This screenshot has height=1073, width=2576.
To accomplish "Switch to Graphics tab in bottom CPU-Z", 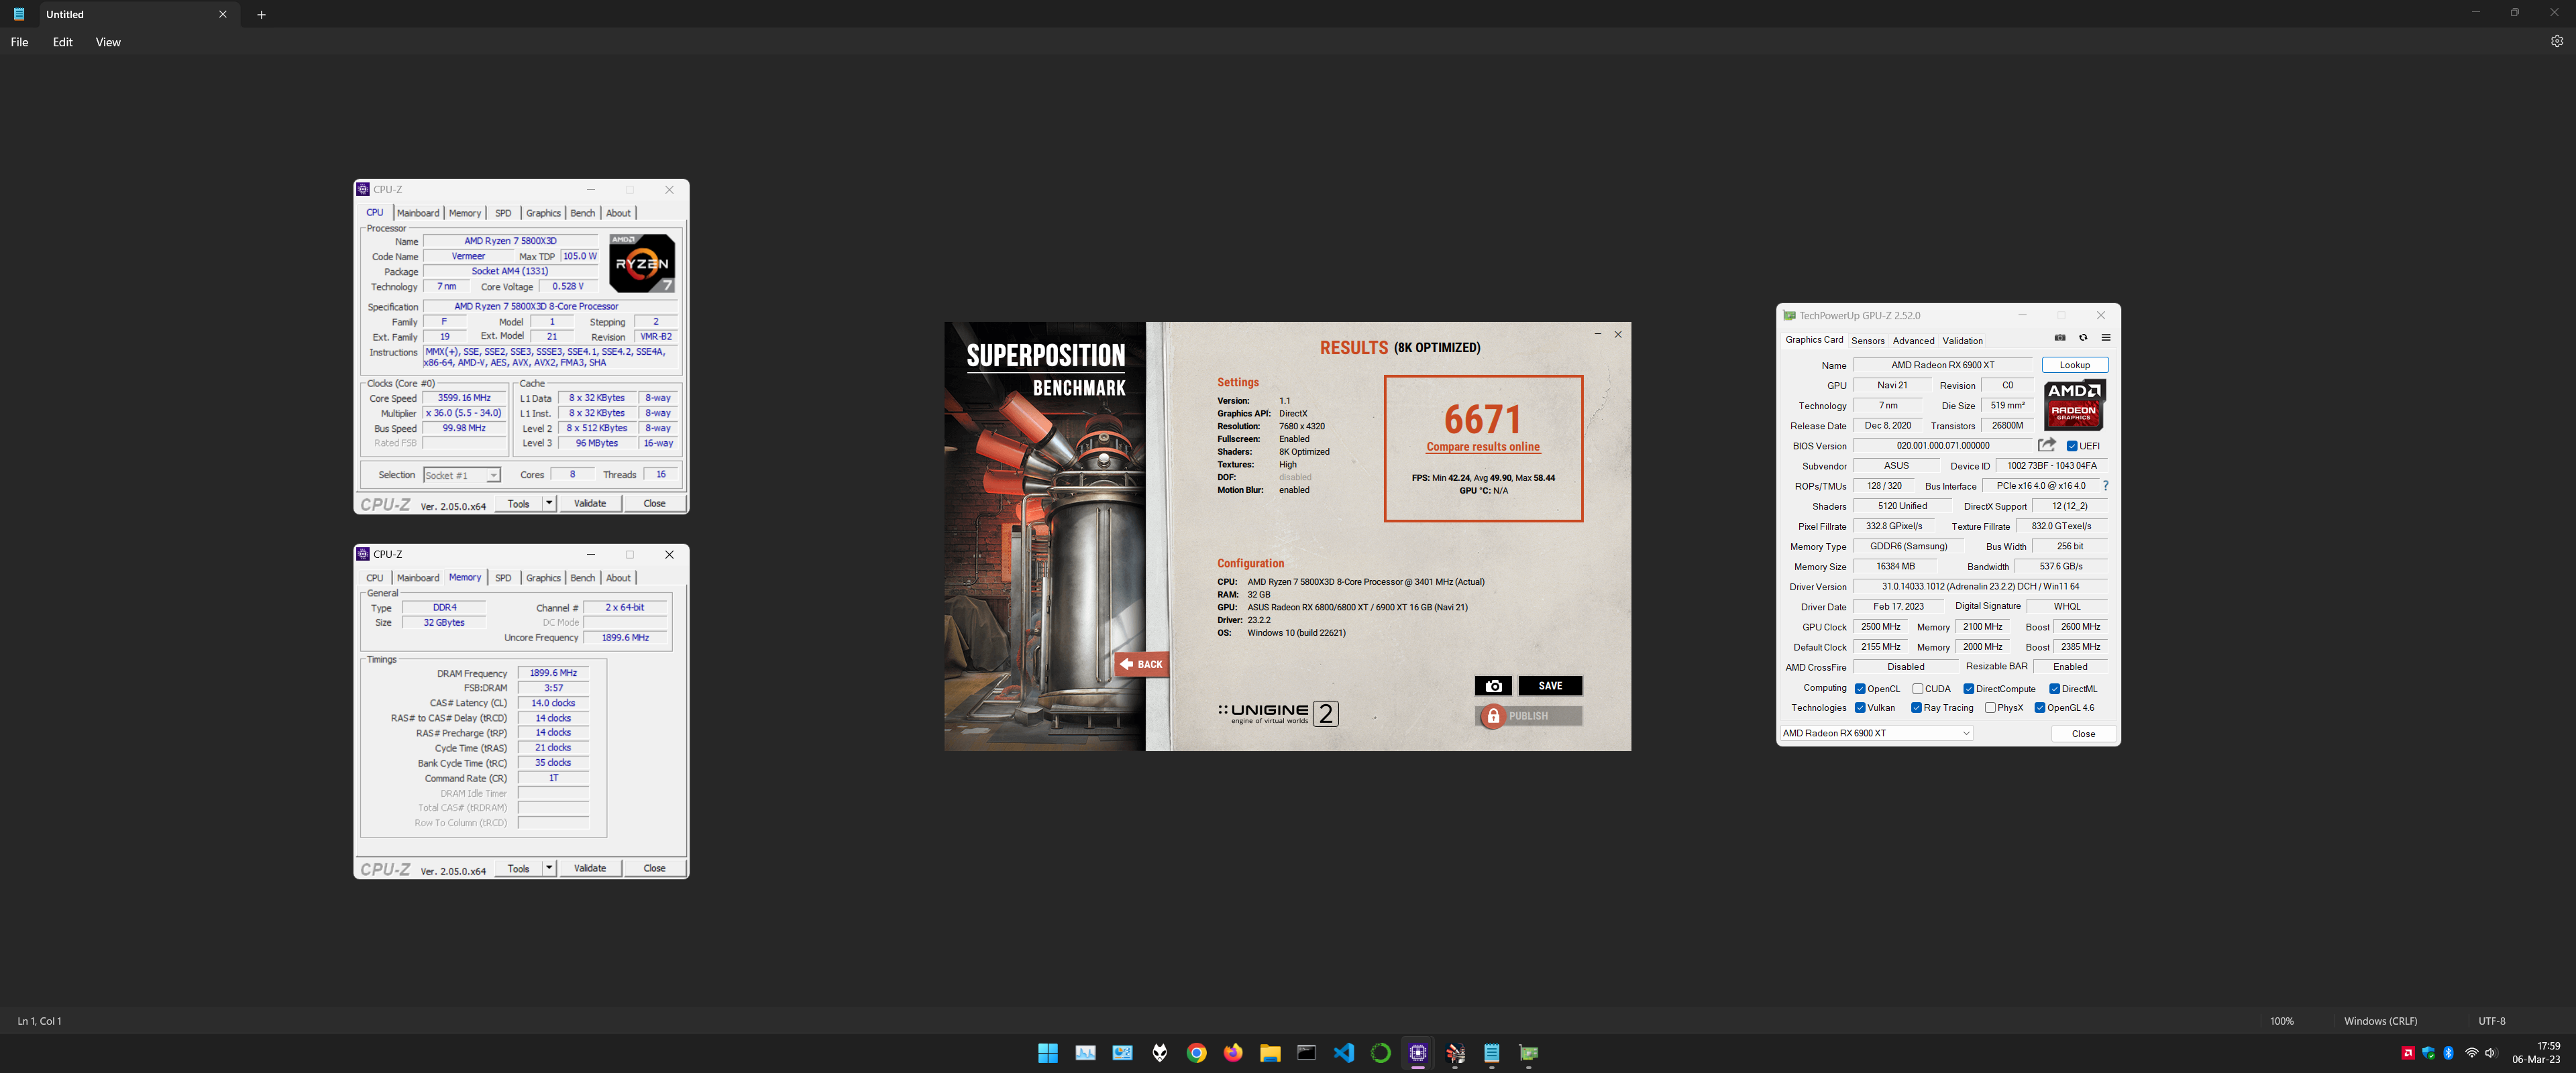I will 543,578.
